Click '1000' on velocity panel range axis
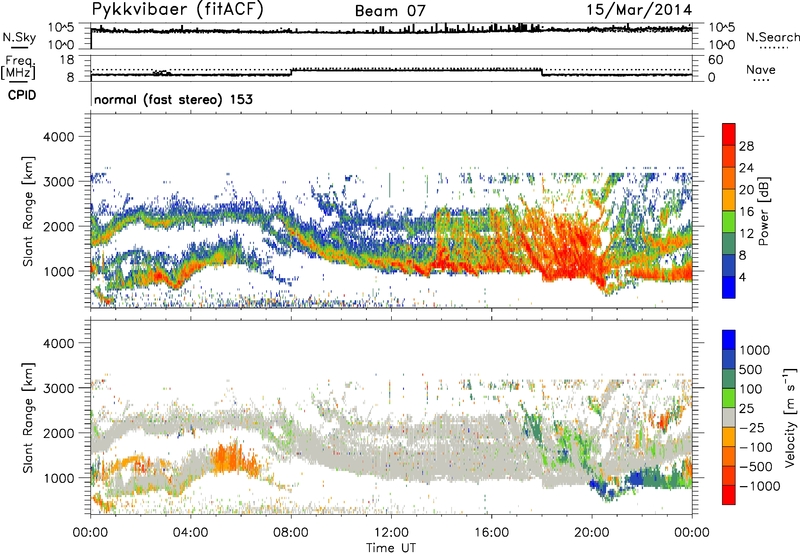Viewport: 800px width, 554px height. 59,478
